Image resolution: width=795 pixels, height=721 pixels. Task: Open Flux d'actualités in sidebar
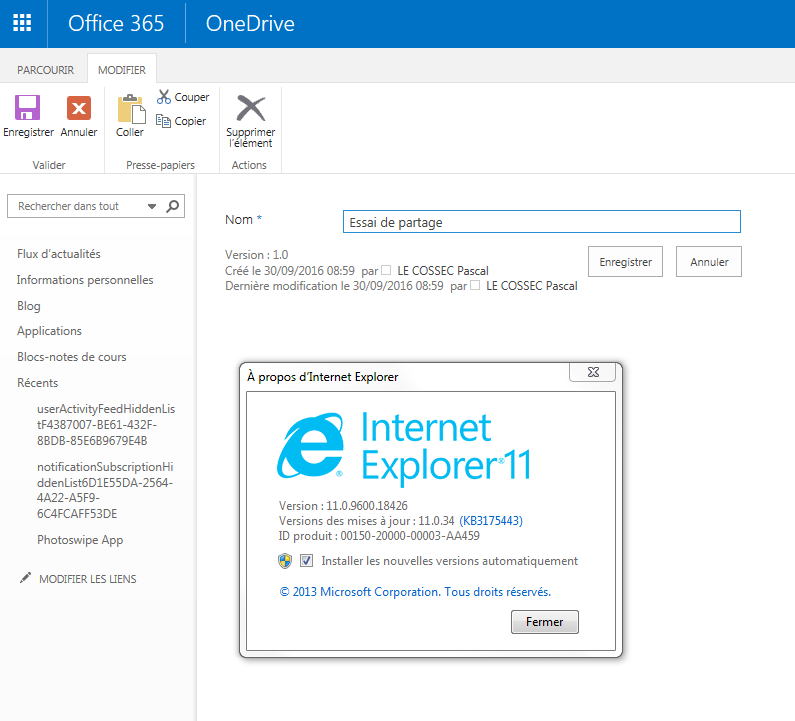click(x=59, y=254)
